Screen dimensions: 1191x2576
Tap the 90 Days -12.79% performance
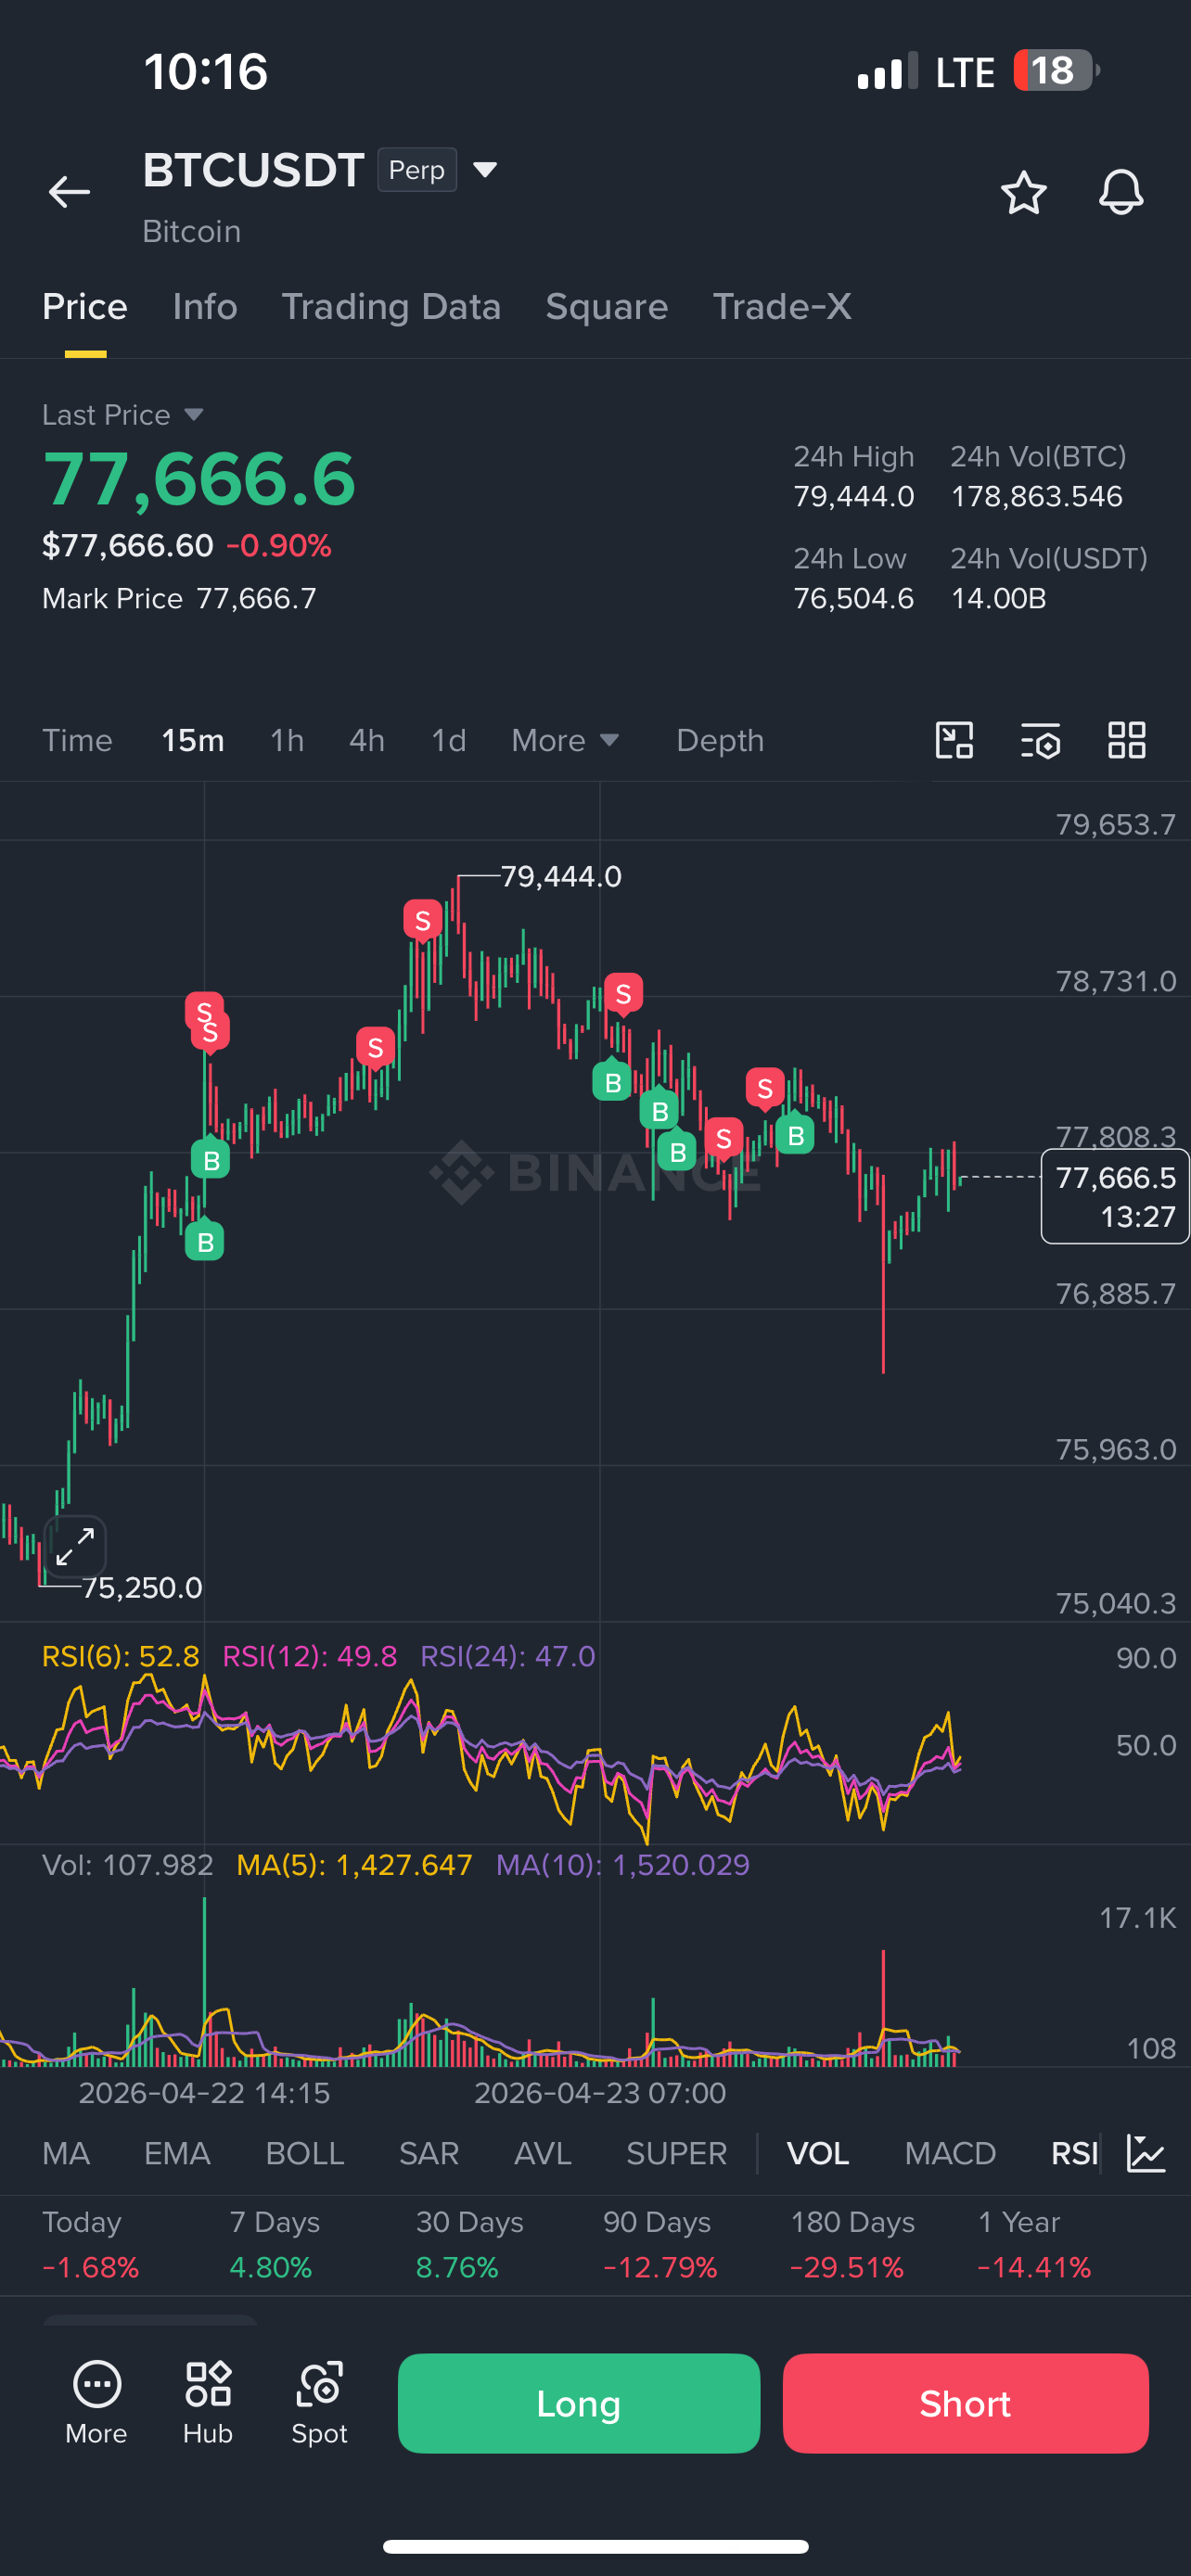point(661,2244)
